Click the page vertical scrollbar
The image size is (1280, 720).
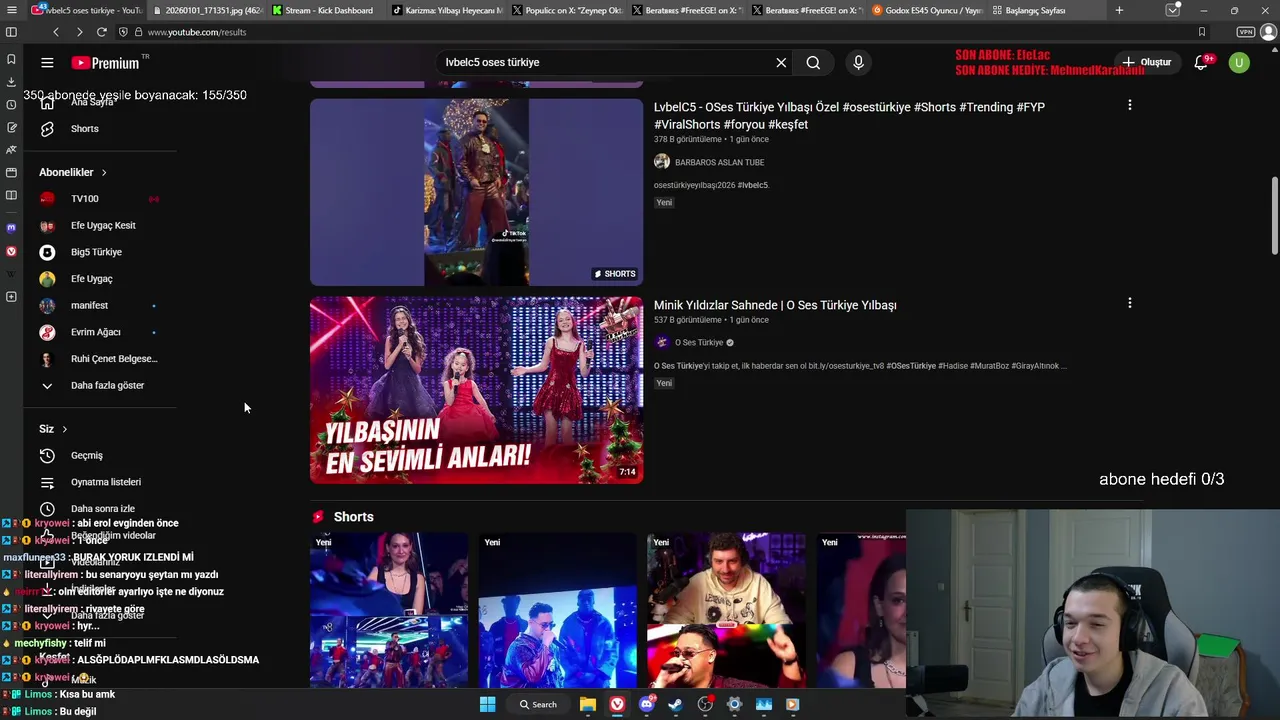point(1274,215)
